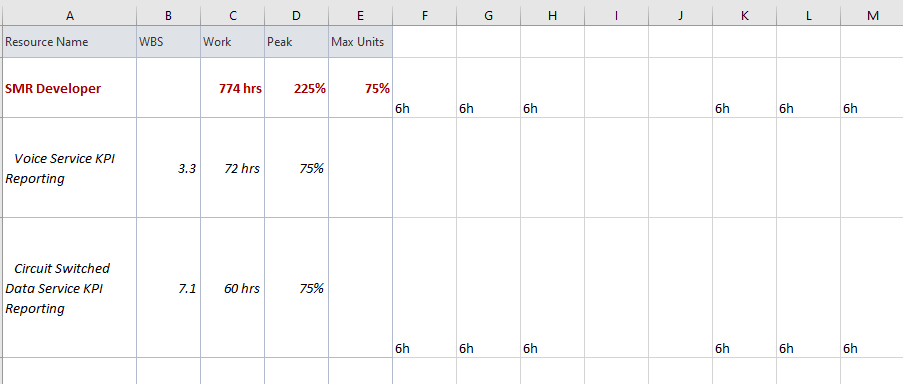Click the Max Units header cell
Image resolution: width=903 pixels, height=384 pixels.
[361, 42]
